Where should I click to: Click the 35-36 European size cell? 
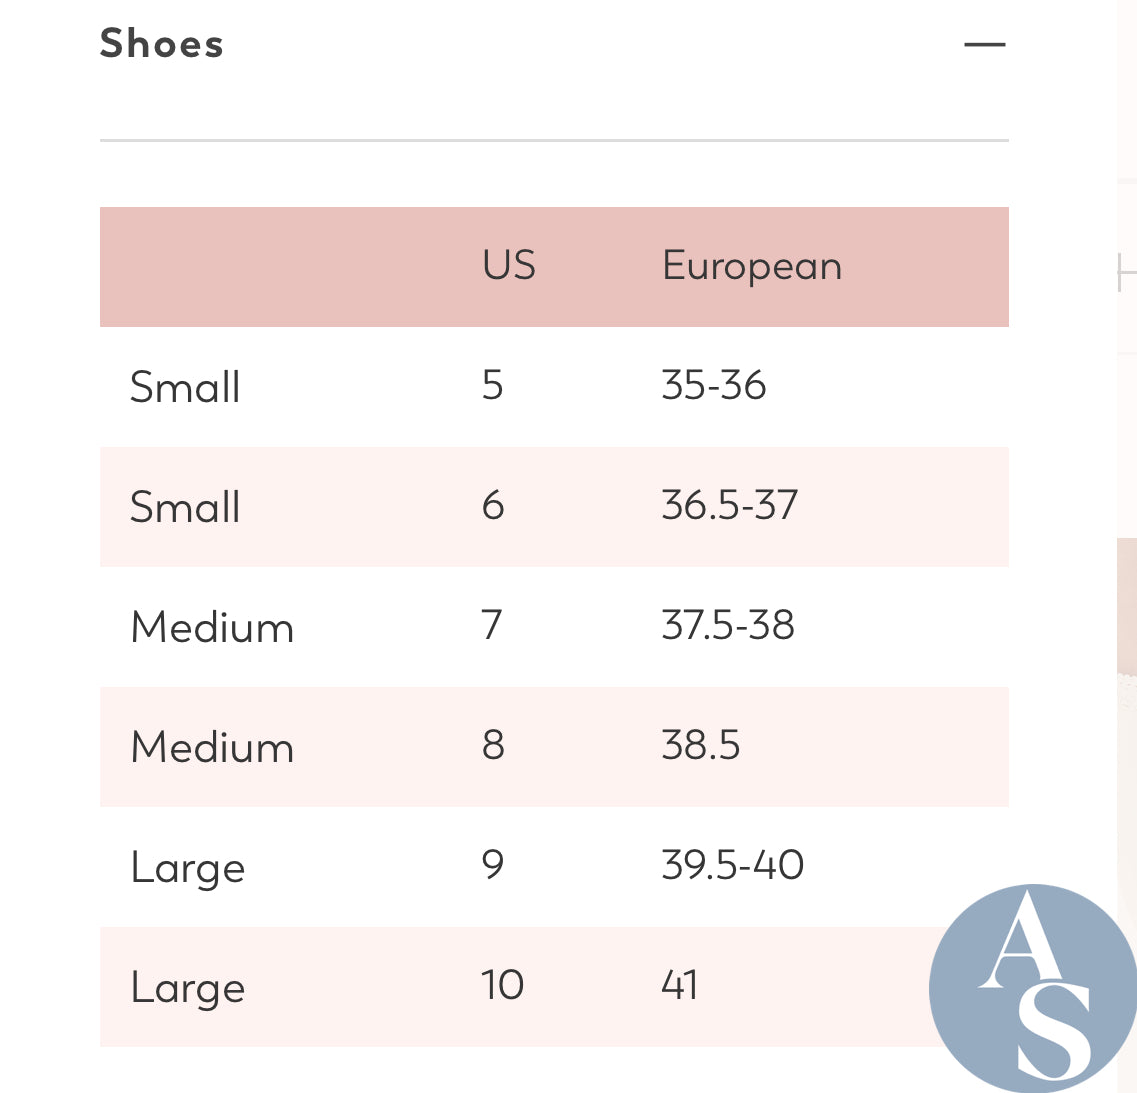714,384
